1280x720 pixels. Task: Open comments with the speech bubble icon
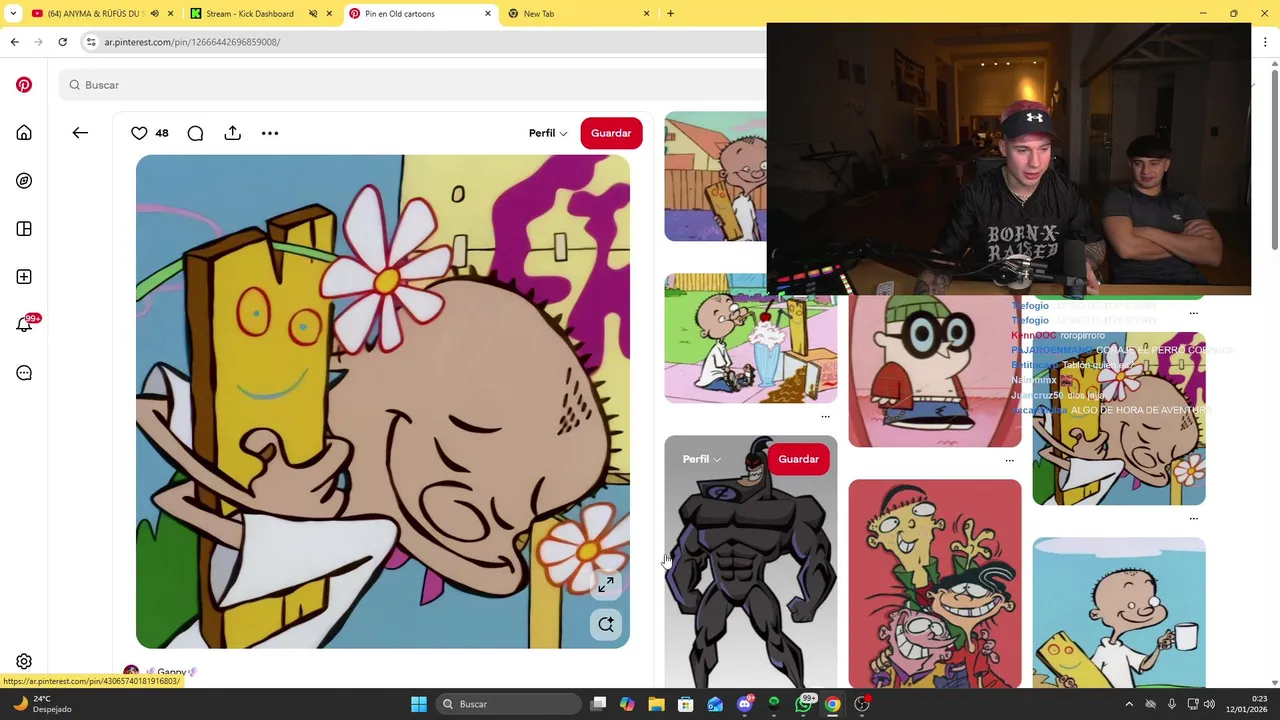pyautogui.click(x=195, y=133)
